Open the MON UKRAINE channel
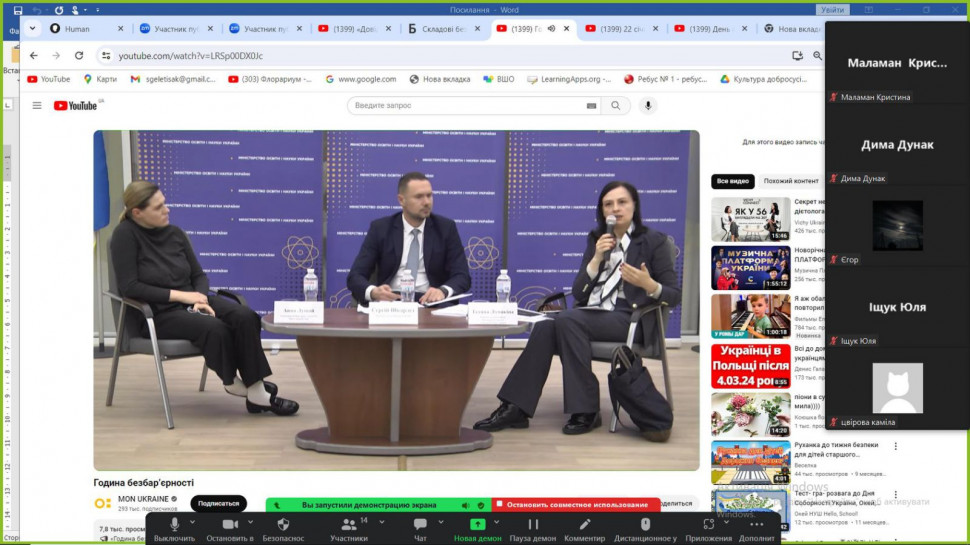 [144, 499]
